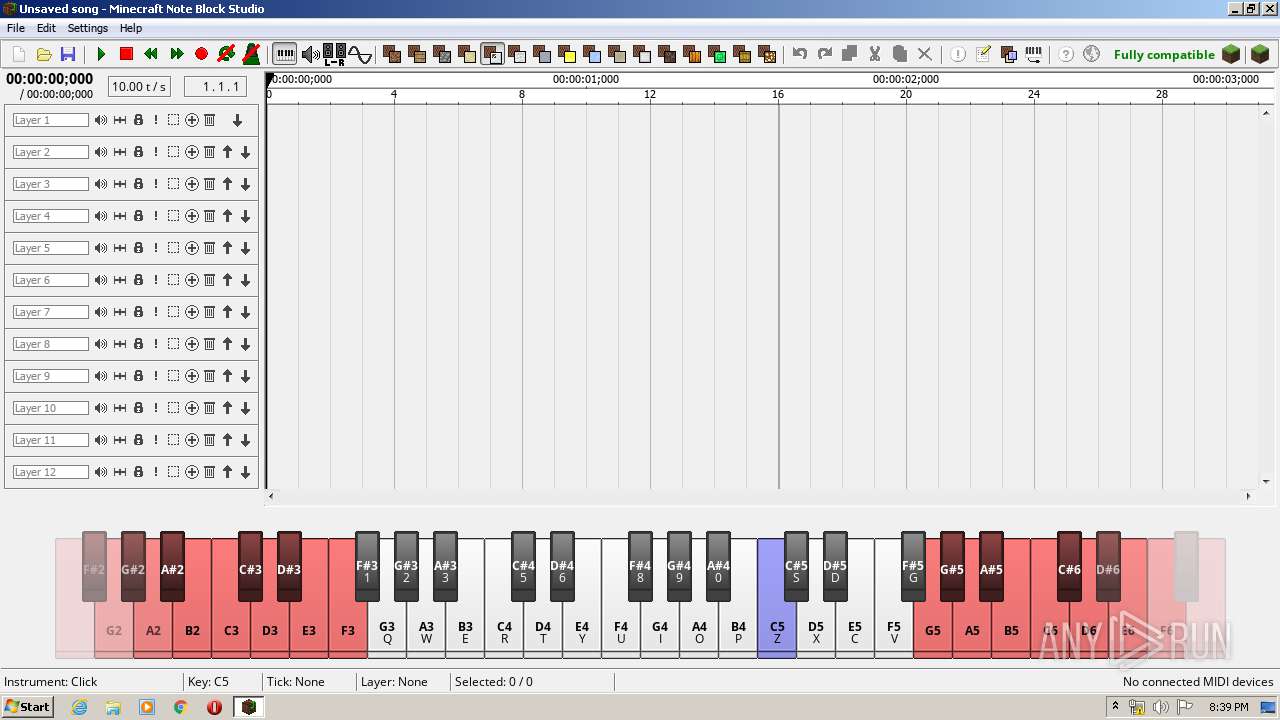Screen dimensions: 1280x720
Task: Solo Layer 3 with exclamation icon
Action: click(156, 184)
